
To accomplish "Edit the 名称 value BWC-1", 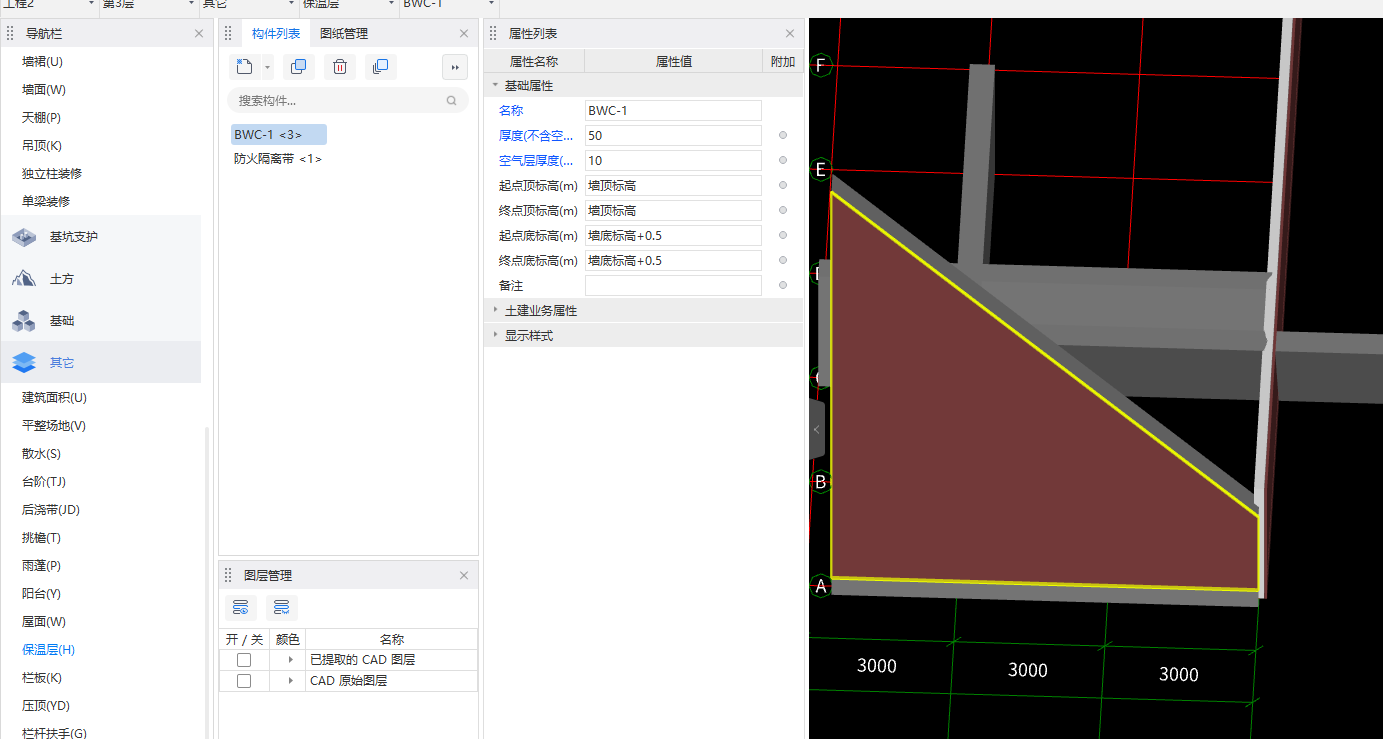I will tap(673, 110).
